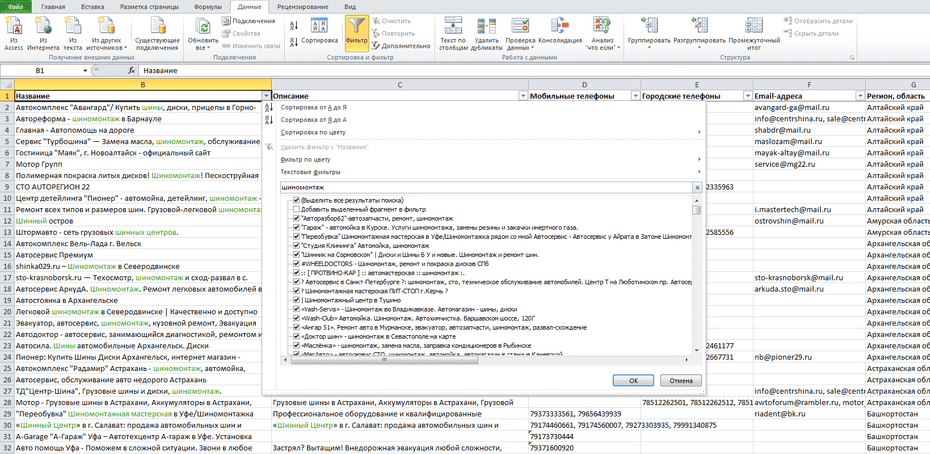Switch to the 'Формулы' ribbon tab
The height and width of the screenshot is (454, 930).
click(208, 7)
